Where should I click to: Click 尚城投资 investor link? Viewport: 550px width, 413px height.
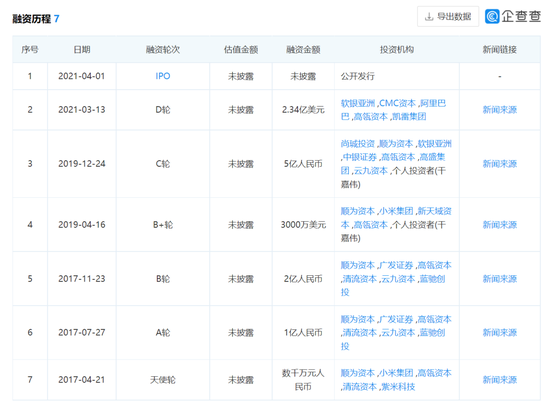358,144
